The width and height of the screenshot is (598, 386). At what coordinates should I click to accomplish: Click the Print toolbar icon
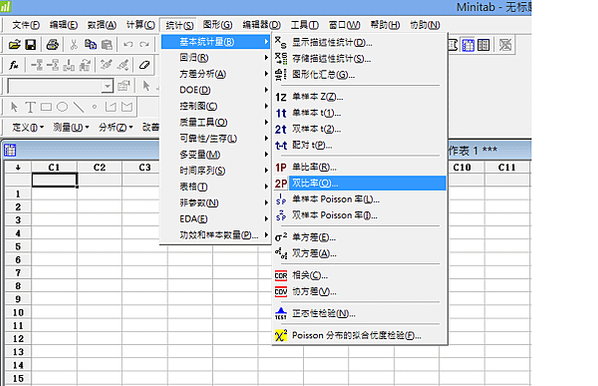pyautogui.click(x=52, y=45)
